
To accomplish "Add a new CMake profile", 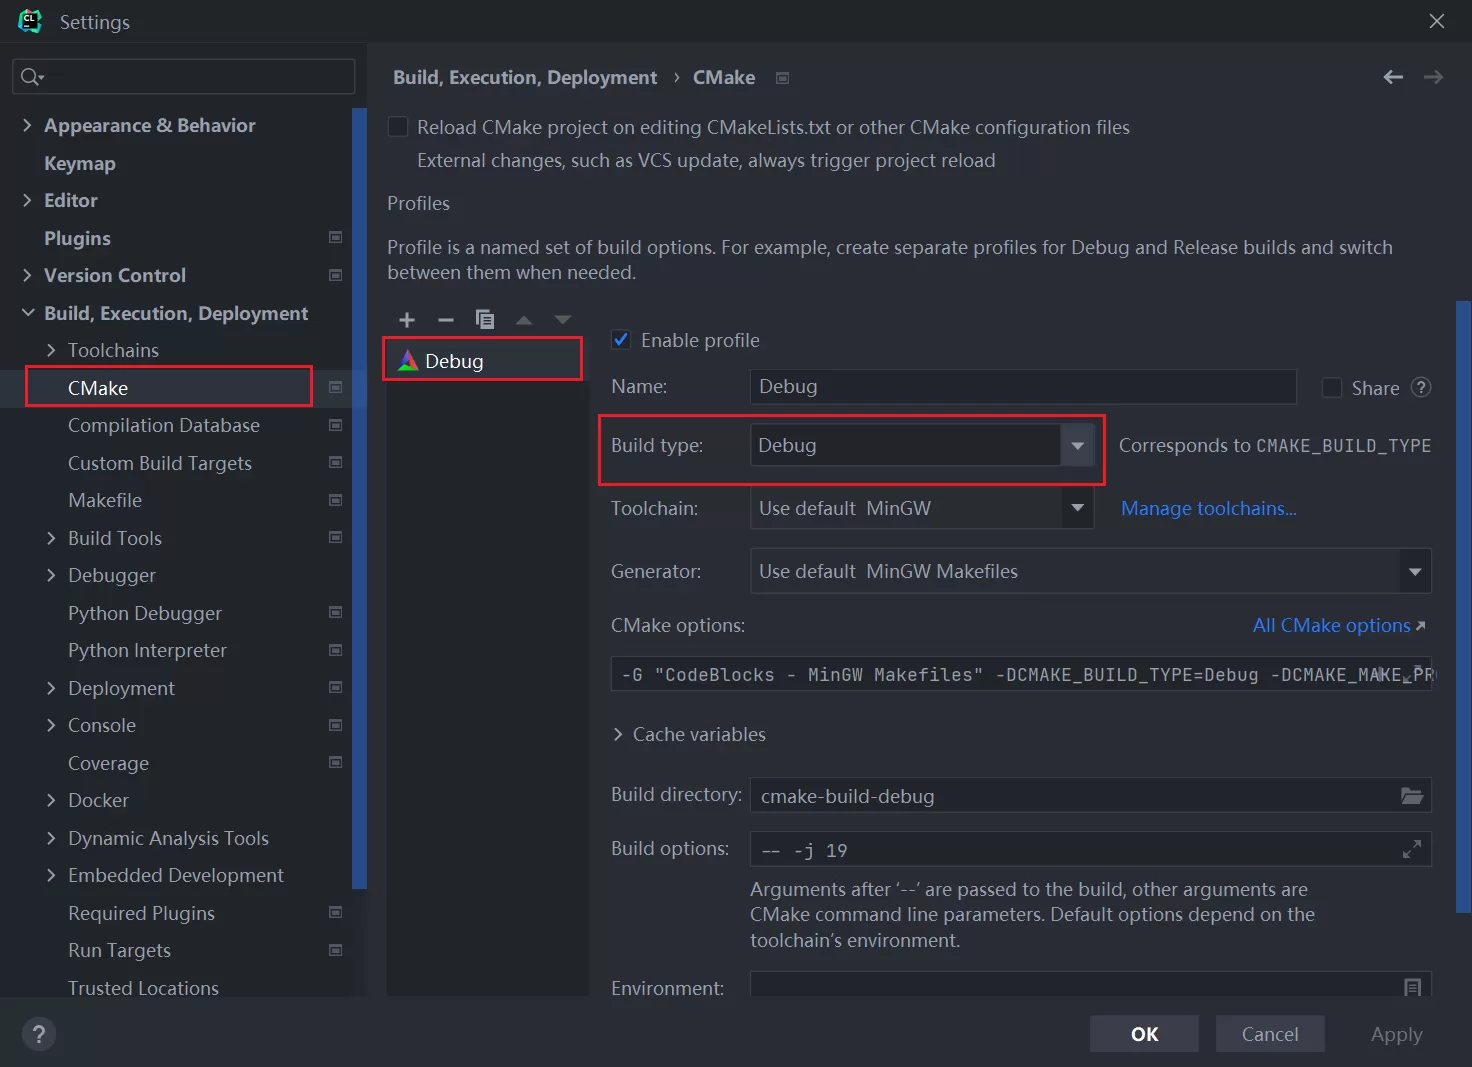I will coord(406,320).
